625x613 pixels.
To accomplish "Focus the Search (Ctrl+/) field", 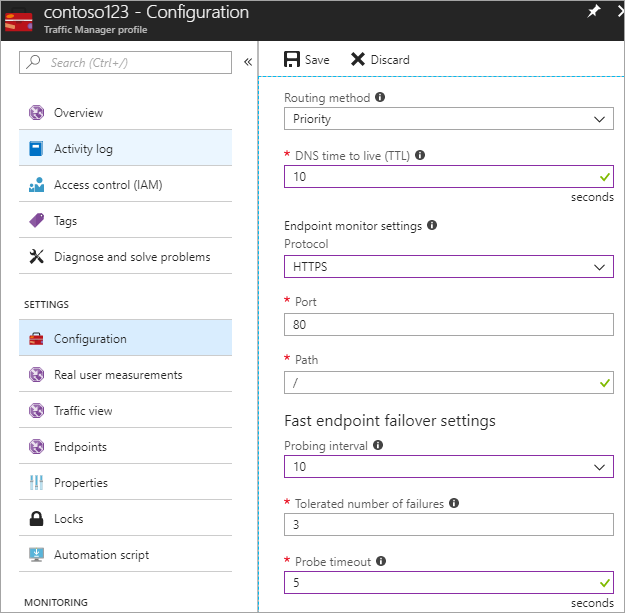I will pyautogui.click(x=125, y=62).
